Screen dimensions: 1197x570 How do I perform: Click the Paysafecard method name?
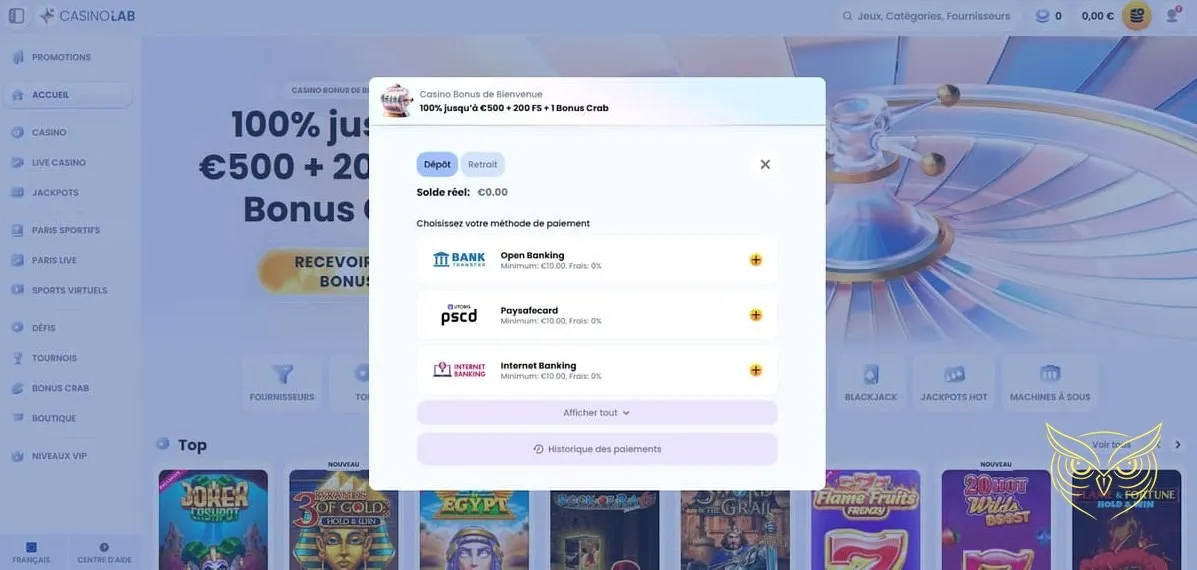(529, 311)
